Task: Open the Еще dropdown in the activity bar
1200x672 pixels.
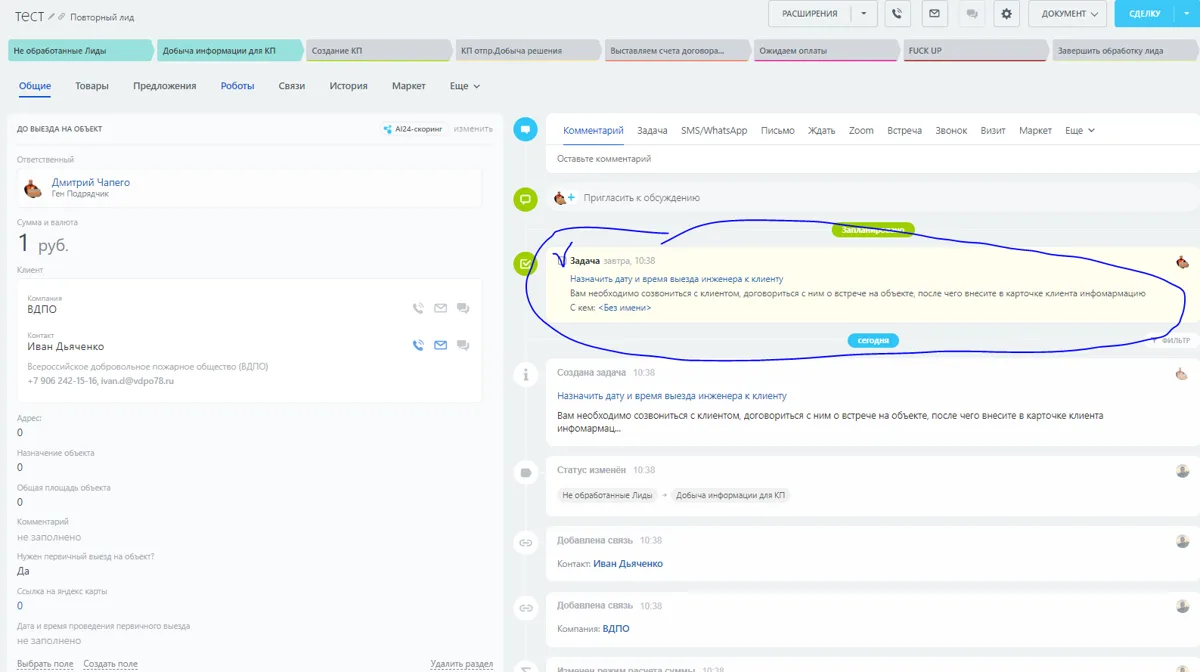Action: click(x=1080, y=131)
